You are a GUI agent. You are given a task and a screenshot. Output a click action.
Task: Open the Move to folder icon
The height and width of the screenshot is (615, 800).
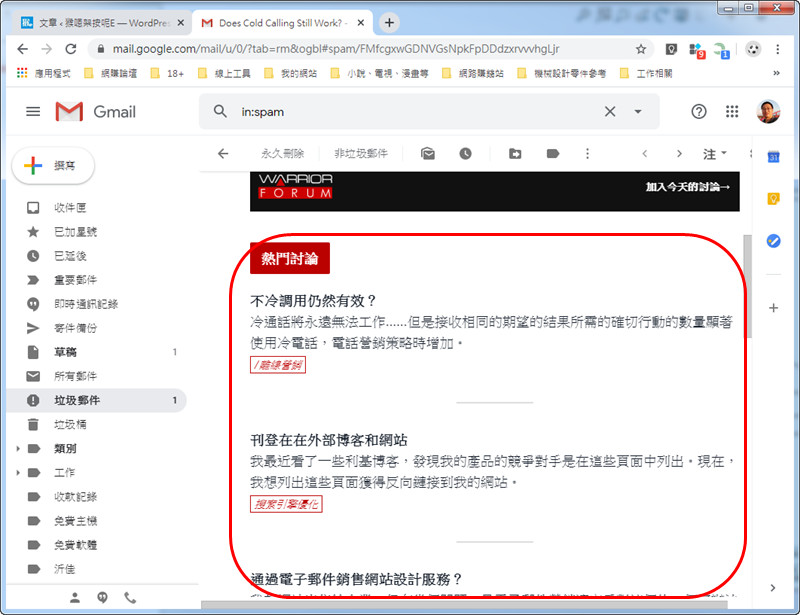[x=515, y=153]
